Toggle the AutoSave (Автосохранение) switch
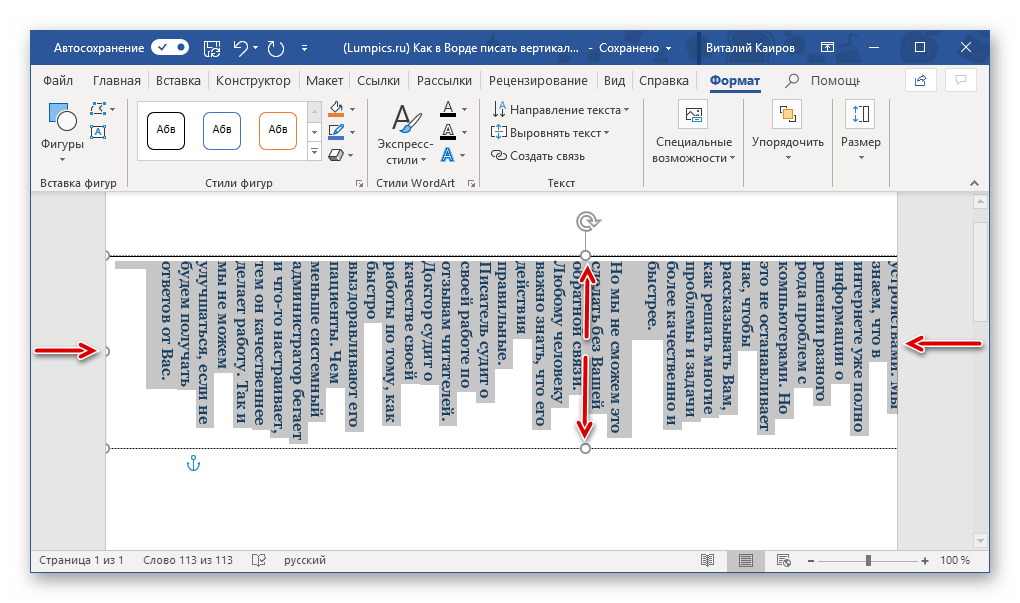This screenshot has width=1020, height=603. point(170,47)
